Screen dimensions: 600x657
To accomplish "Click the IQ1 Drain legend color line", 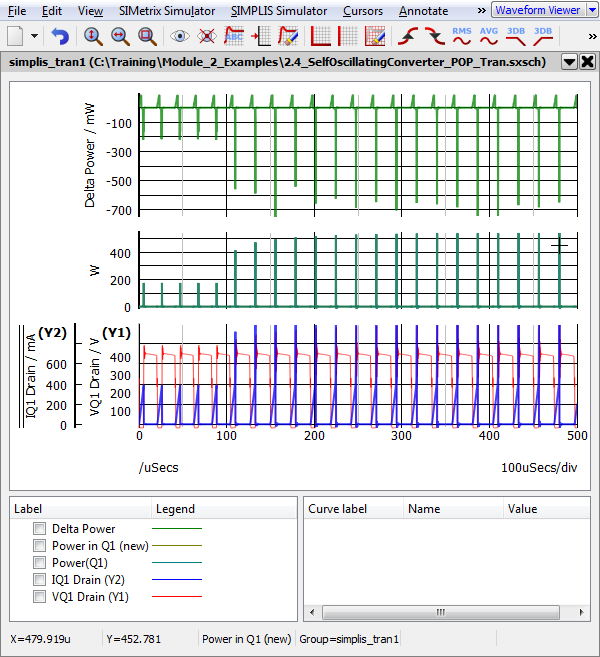I will tap(176, 580).
